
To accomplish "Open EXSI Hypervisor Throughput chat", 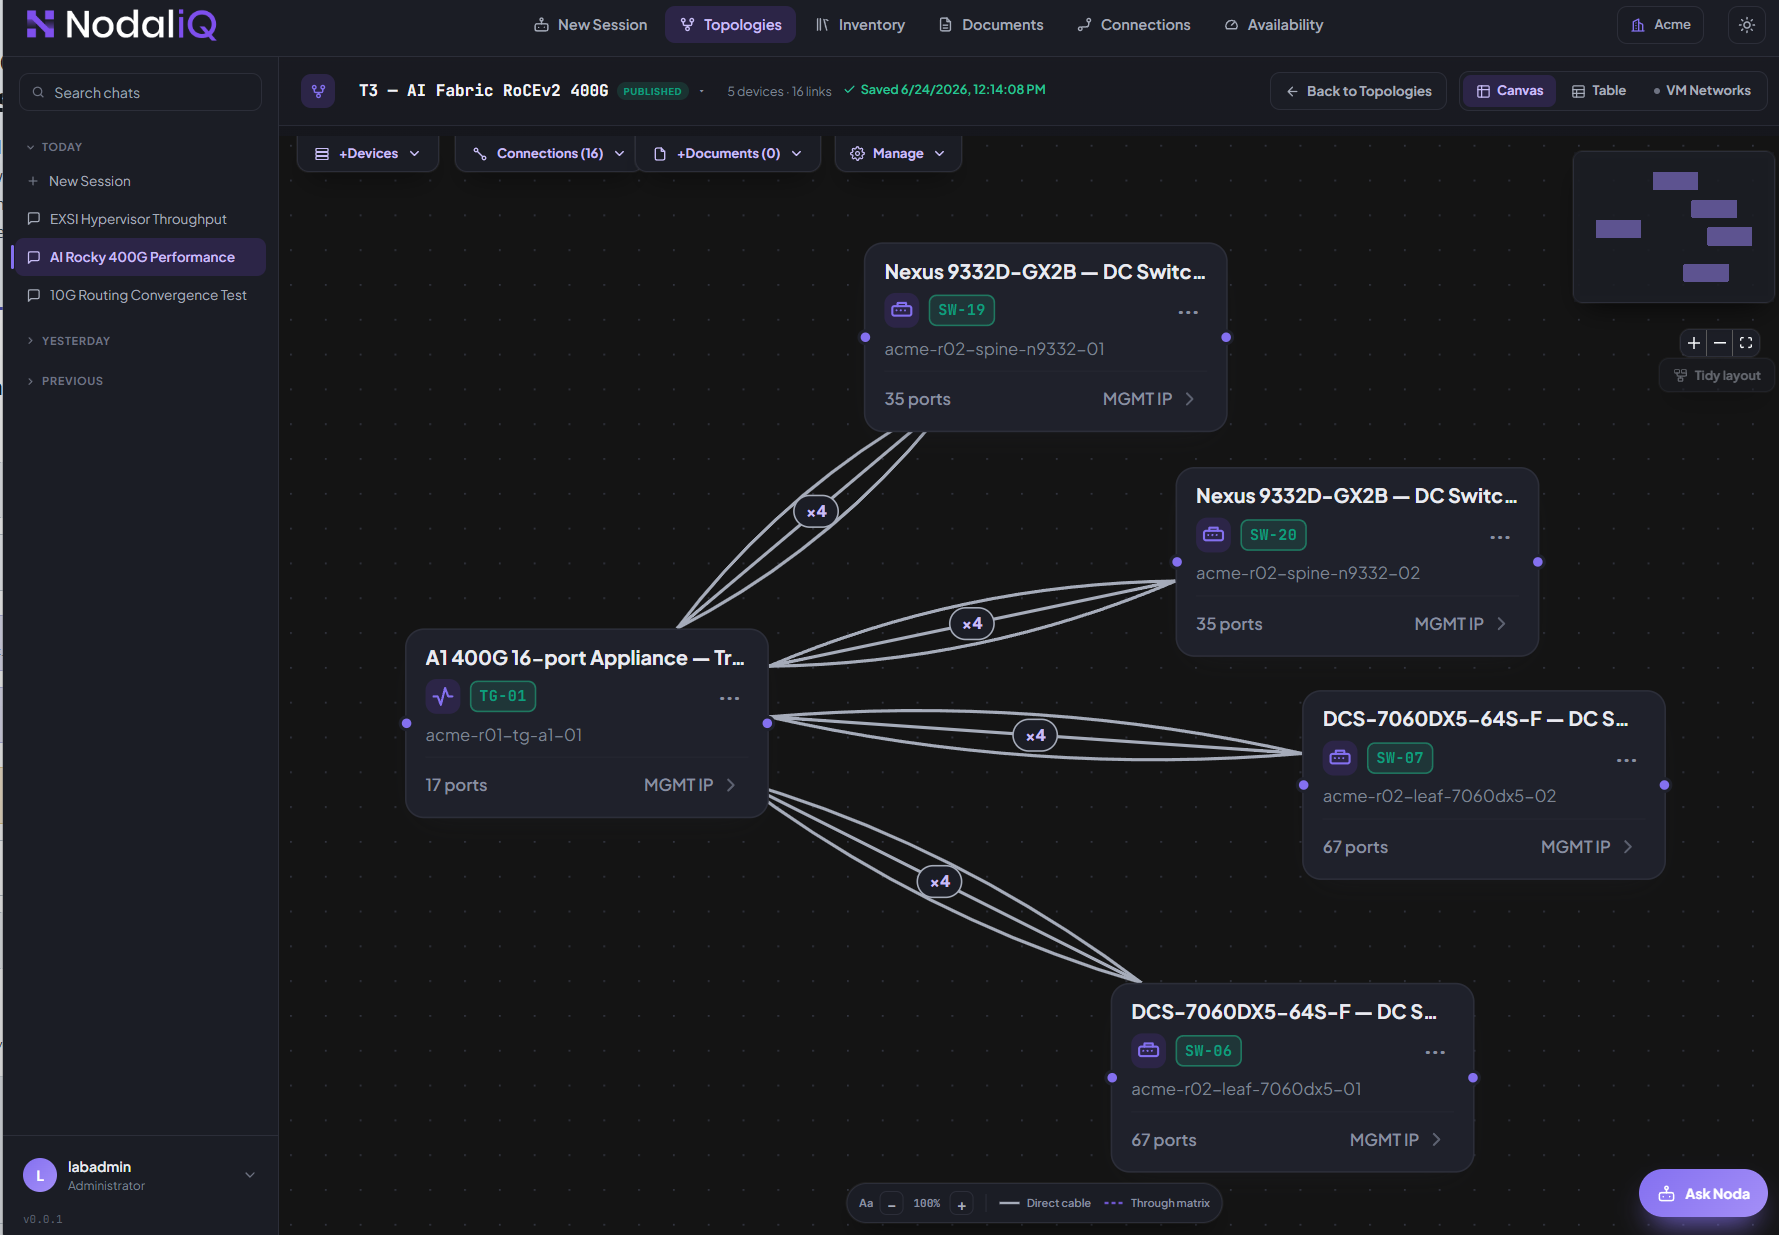I will tap(138, 219).
